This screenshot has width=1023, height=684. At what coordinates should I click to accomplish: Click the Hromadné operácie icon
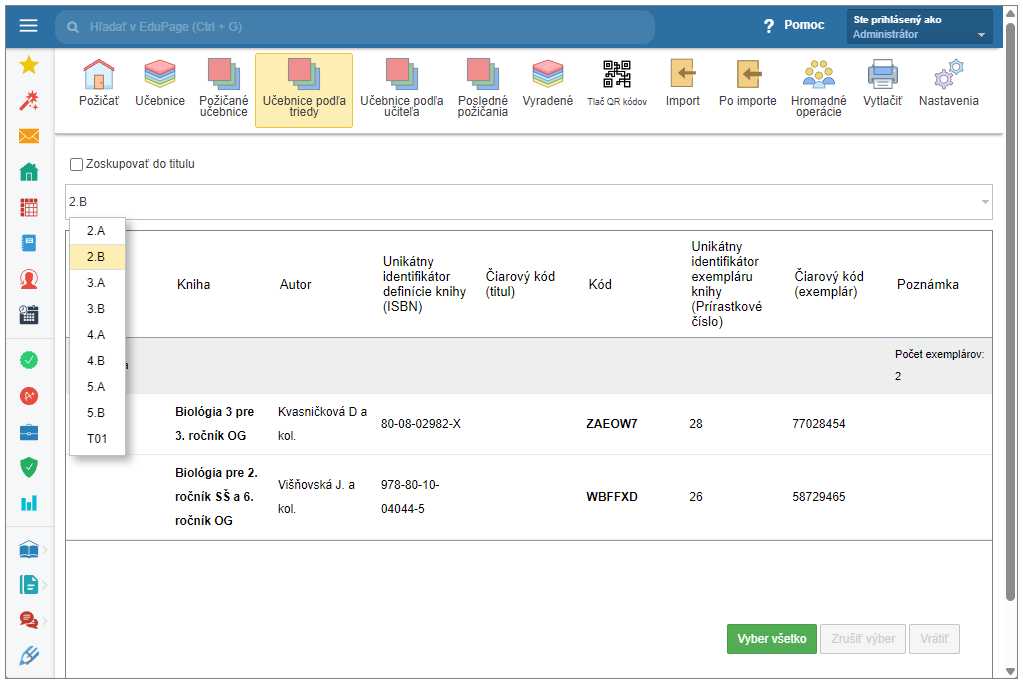point(818,75)
